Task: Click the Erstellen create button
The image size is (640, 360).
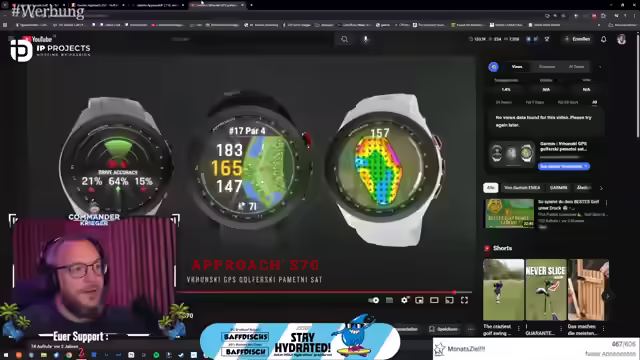Action: click(578, 39)
